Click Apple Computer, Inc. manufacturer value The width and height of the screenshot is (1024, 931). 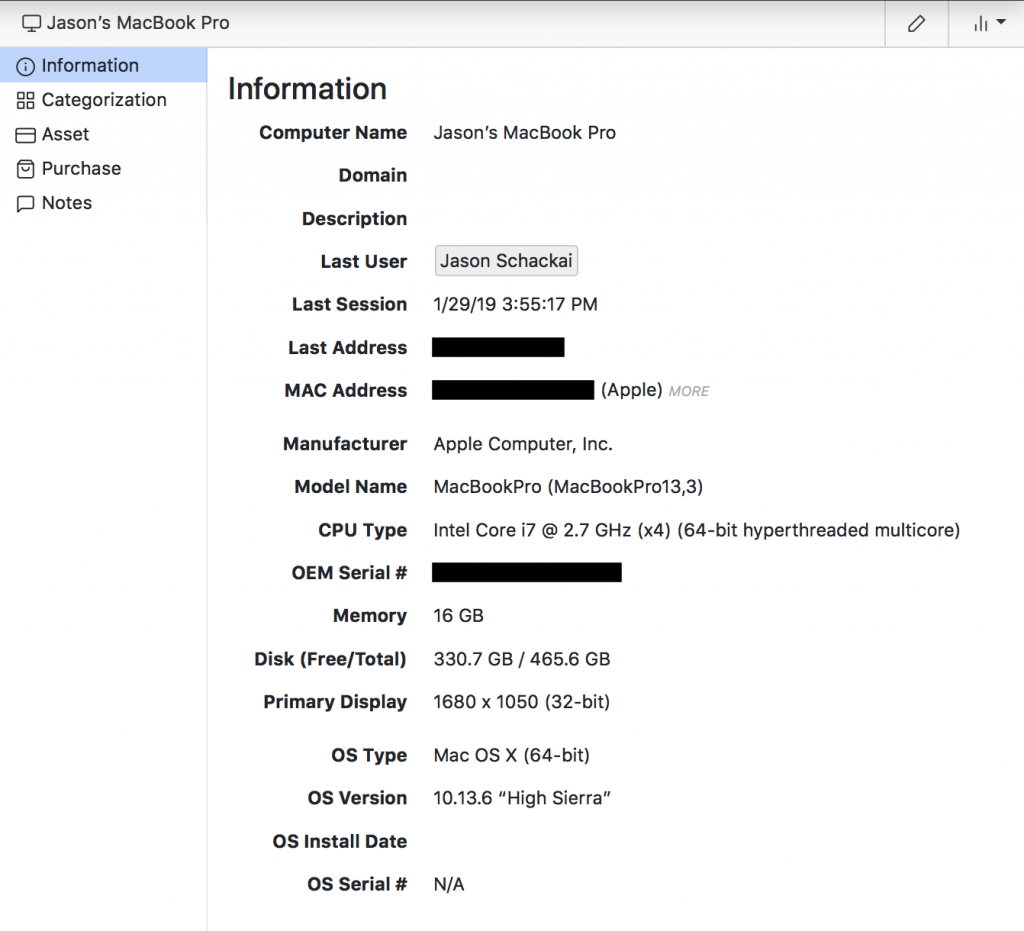point(523,444)
